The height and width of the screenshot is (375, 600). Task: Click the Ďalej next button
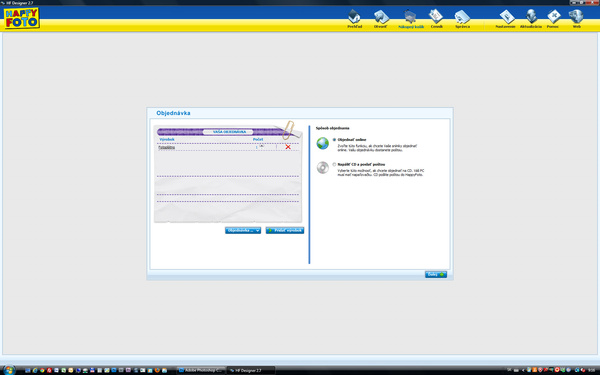[x=436, y=274]
